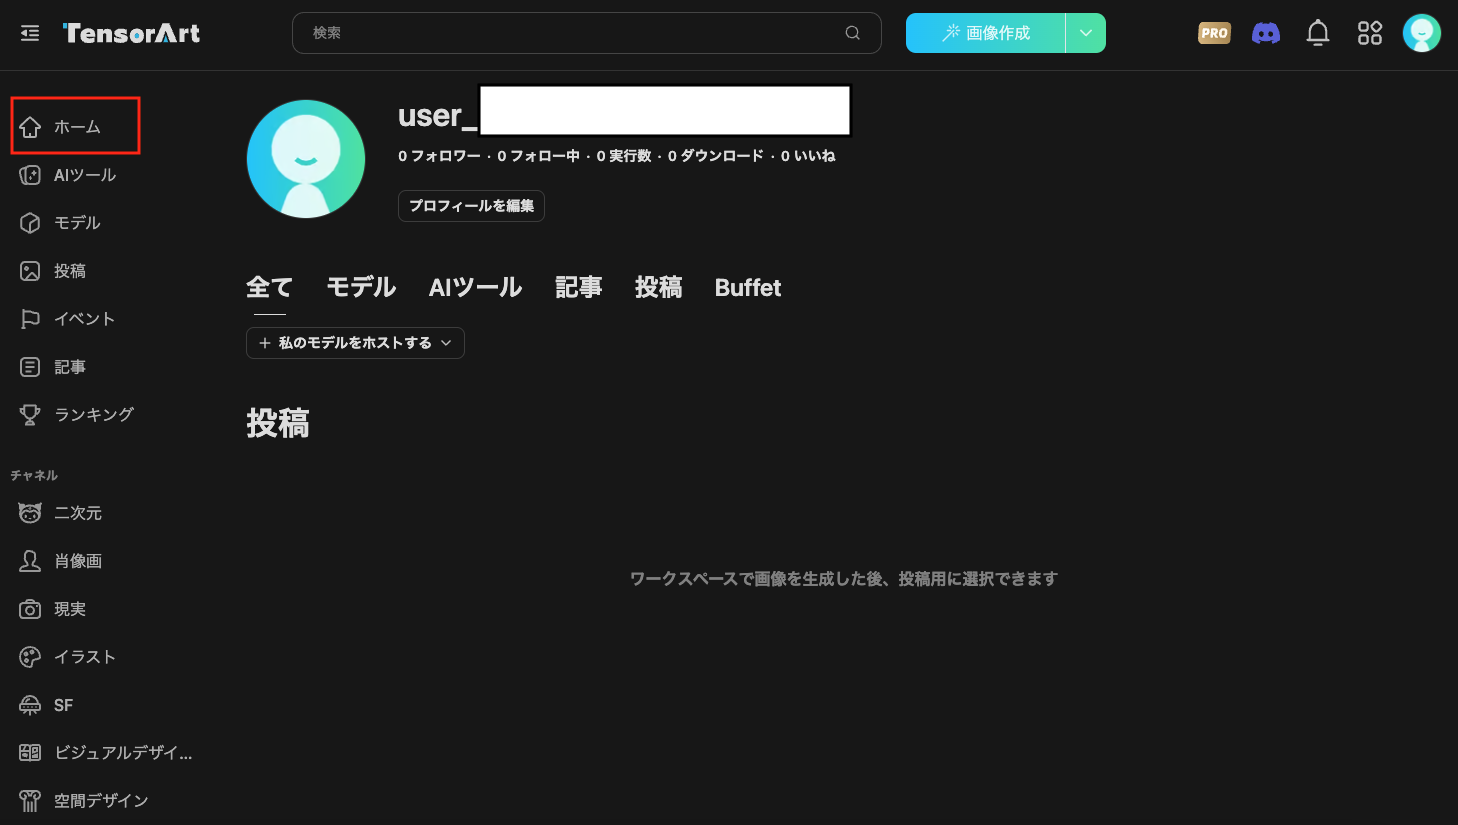Click the ビジュアルデザイ... layout icon
This screenshot has height=825, width=1458.
30,753
